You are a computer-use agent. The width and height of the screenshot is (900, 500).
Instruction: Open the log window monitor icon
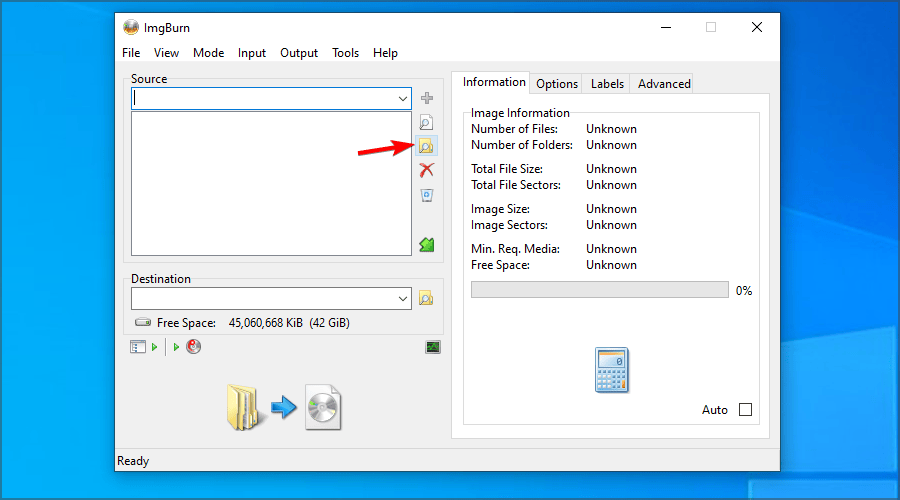tap(432, 347)
